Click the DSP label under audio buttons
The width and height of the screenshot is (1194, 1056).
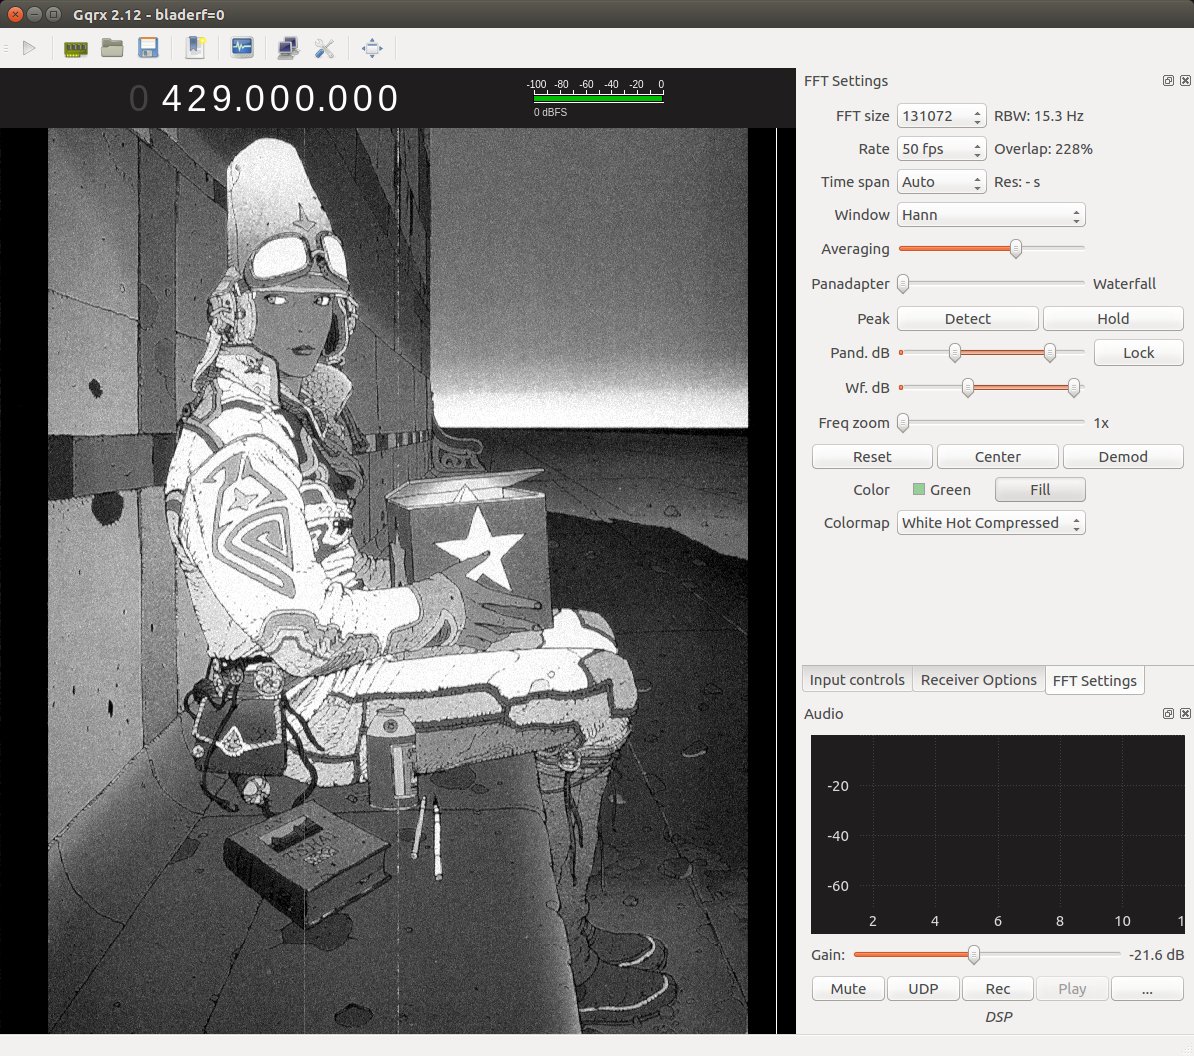[998, 1016]
